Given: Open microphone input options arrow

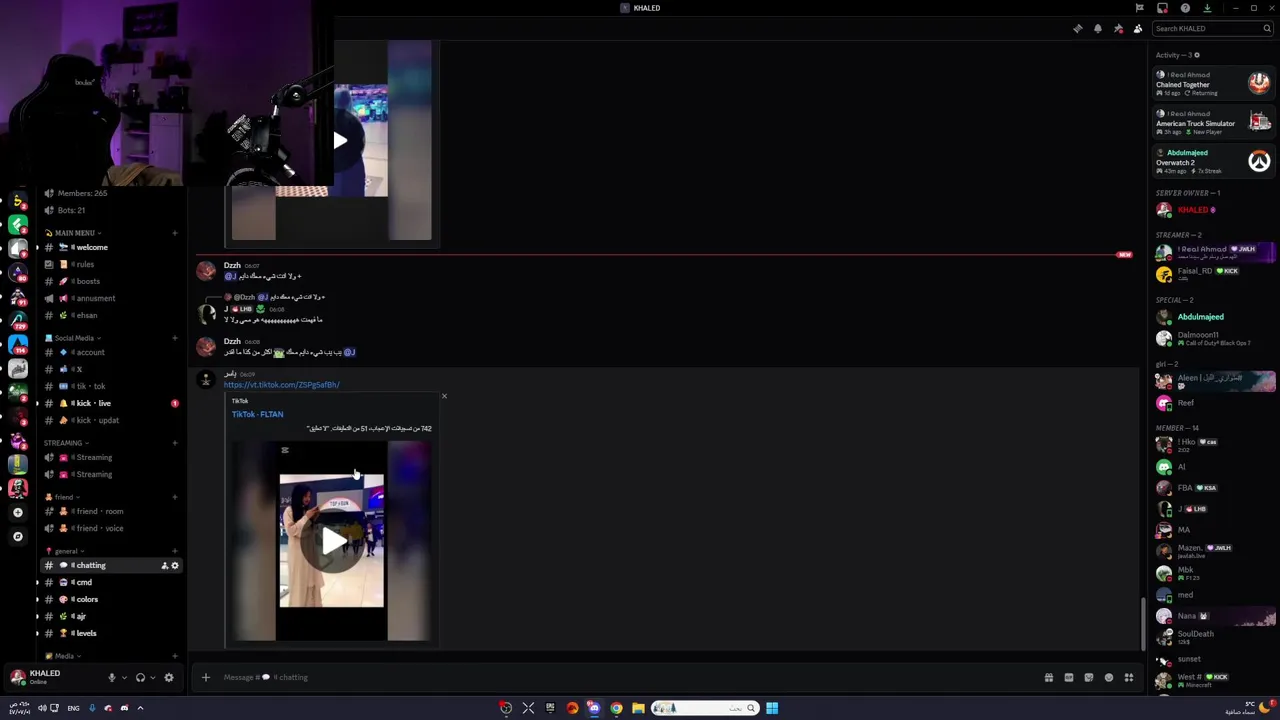Looking at the screenshot, I should (x=124, y=678).
